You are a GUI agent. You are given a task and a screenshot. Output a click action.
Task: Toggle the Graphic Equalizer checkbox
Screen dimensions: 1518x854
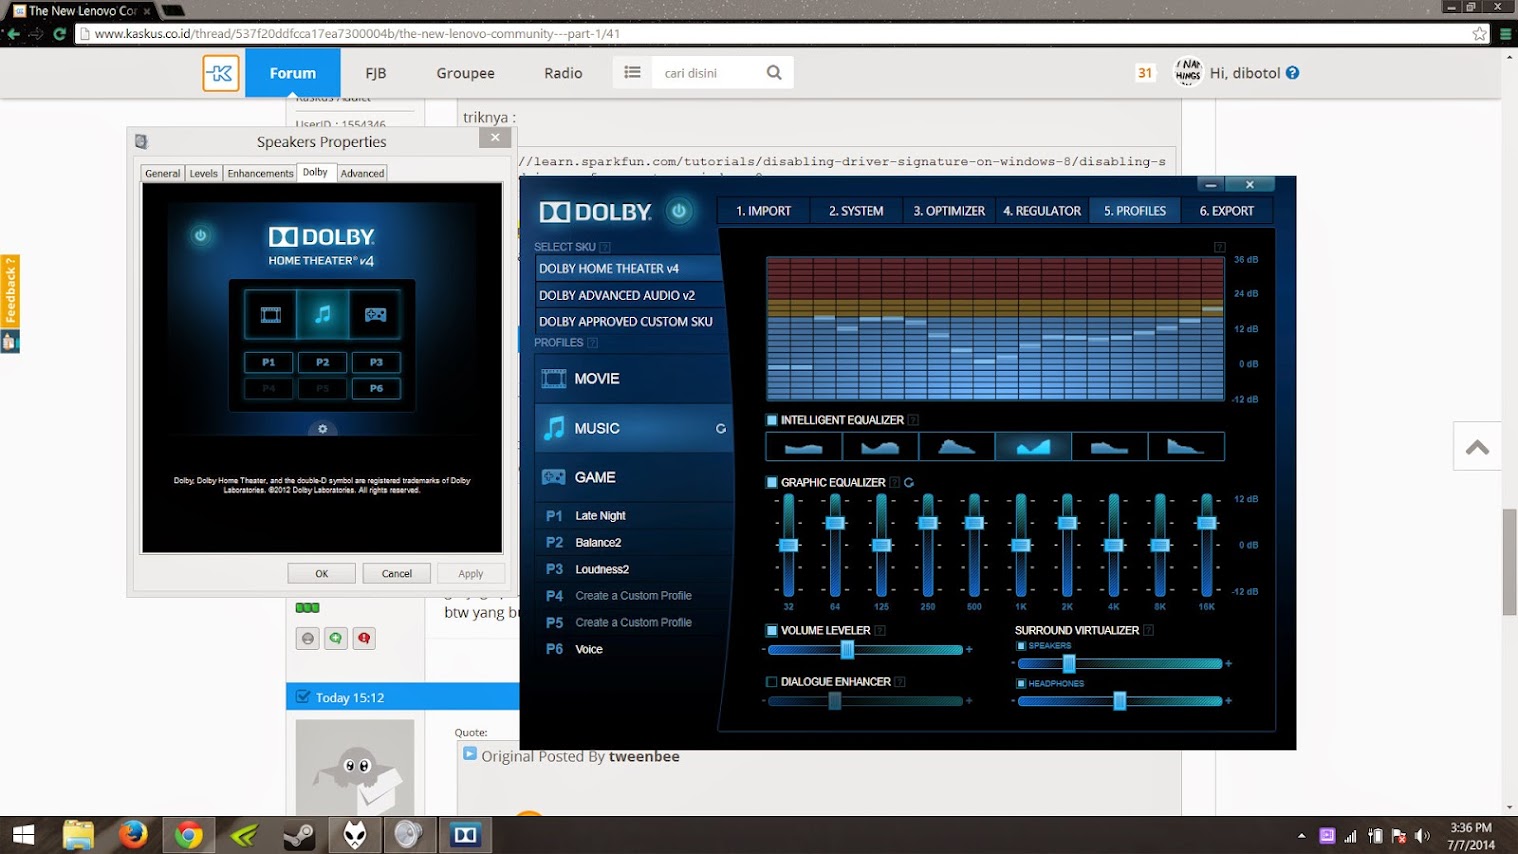(x=771, y=482)
